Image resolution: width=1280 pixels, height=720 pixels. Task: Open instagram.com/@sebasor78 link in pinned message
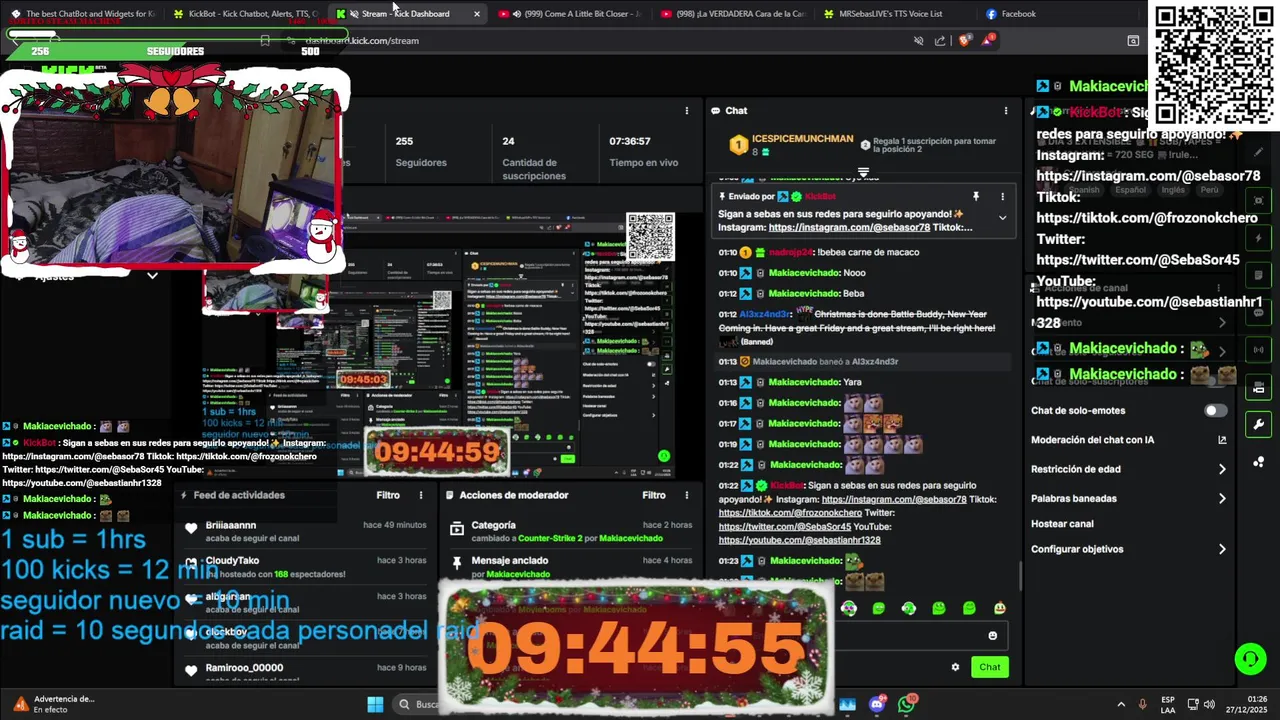(x=849, y=228)
